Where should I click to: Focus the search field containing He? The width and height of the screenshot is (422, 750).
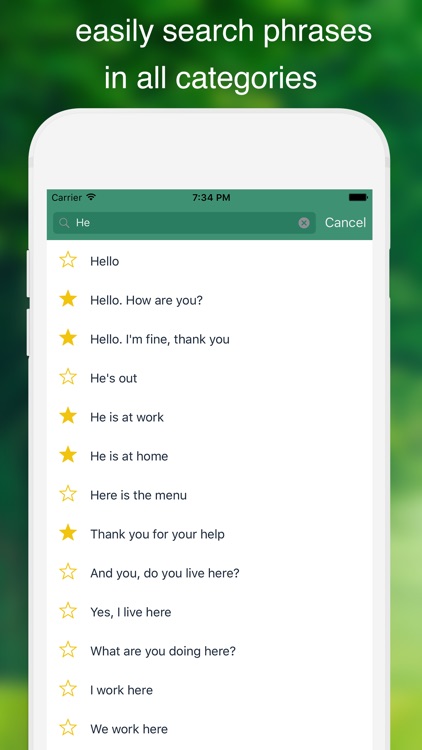click(184, 223)
